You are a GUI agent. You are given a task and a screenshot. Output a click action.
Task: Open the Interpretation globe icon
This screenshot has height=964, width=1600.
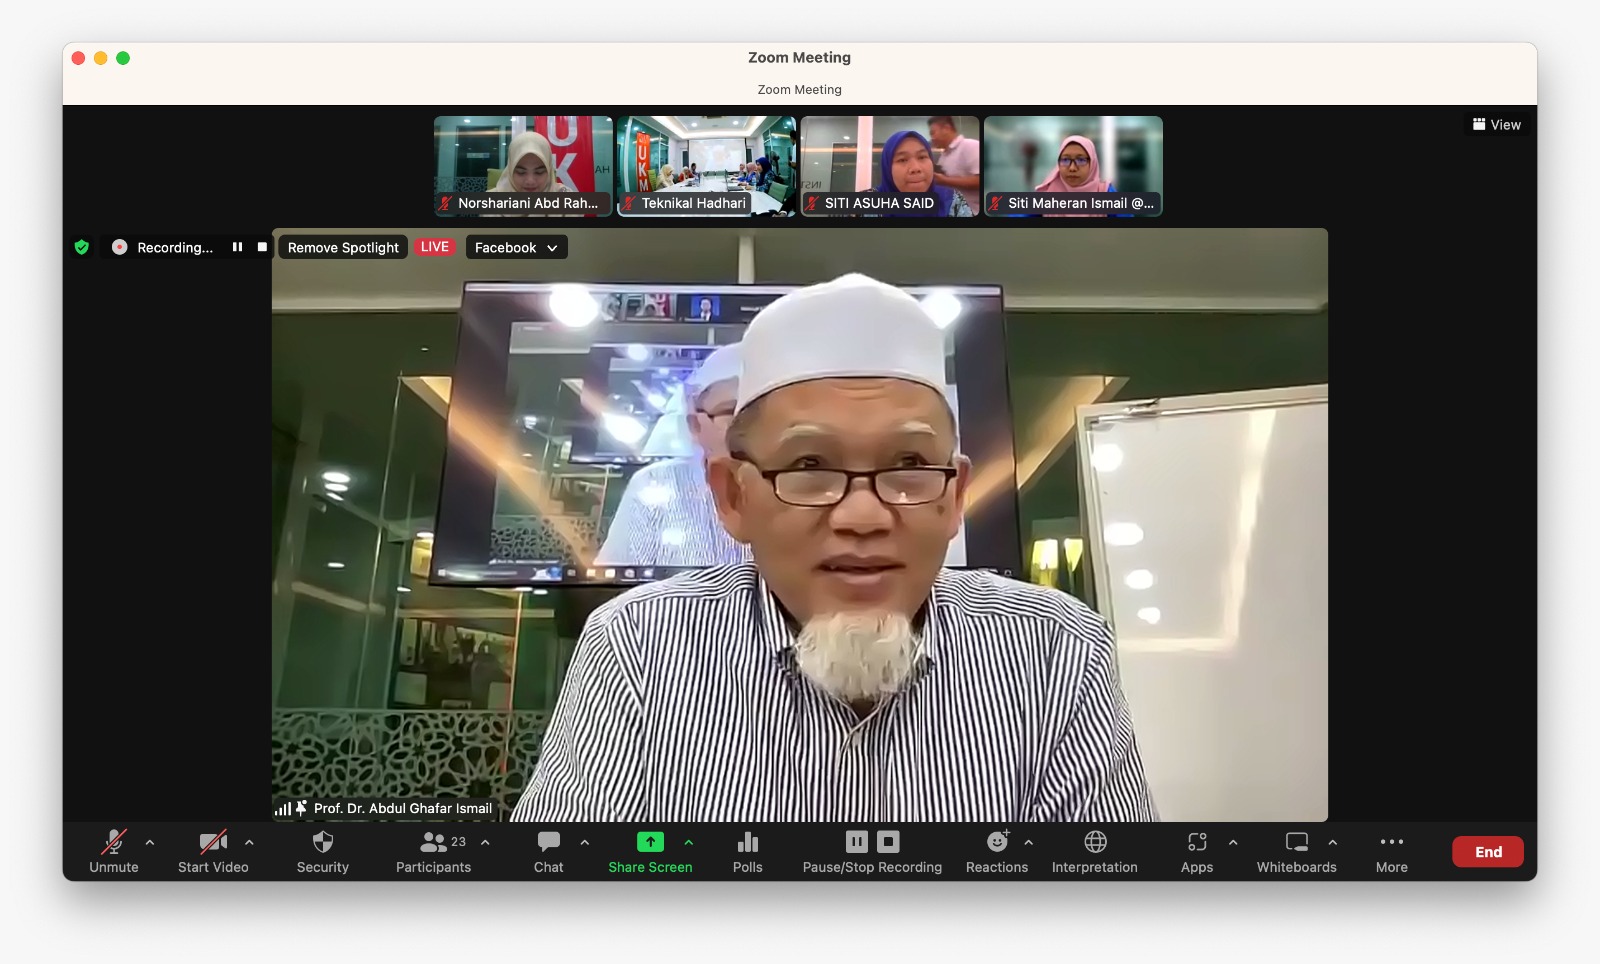(x=1095, y=842)
